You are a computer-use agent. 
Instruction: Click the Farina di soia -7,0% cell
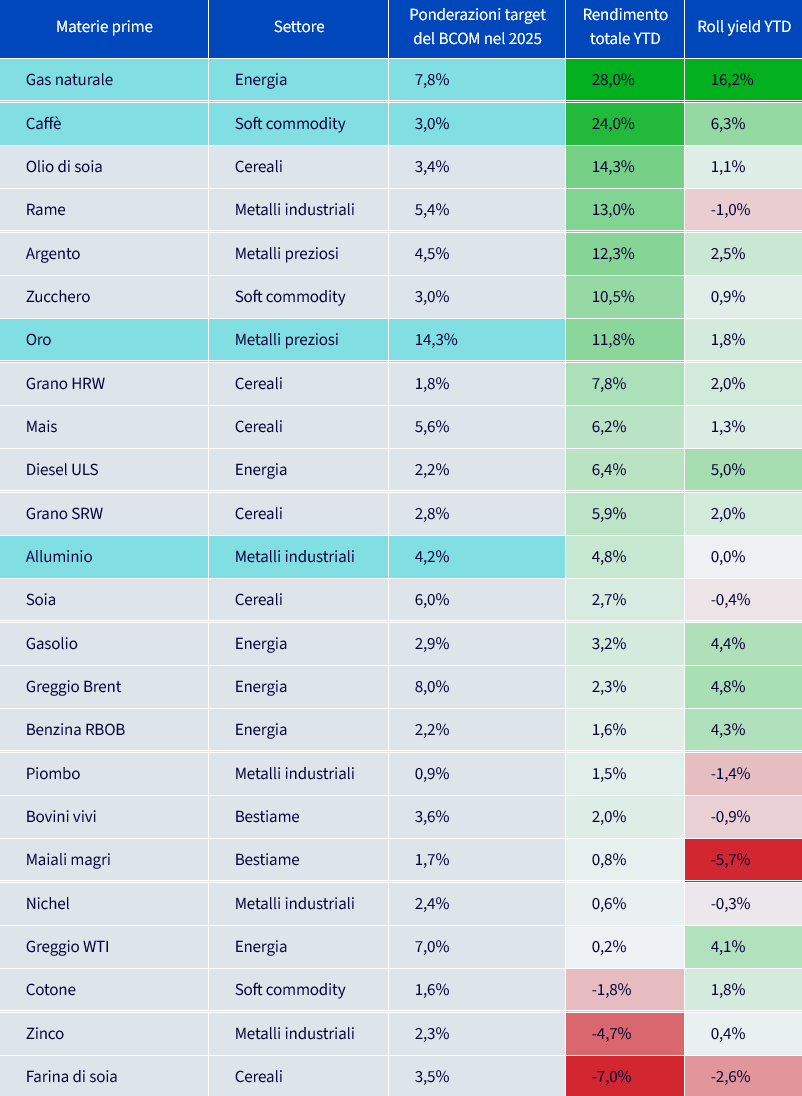click(x=625, y=1076)
